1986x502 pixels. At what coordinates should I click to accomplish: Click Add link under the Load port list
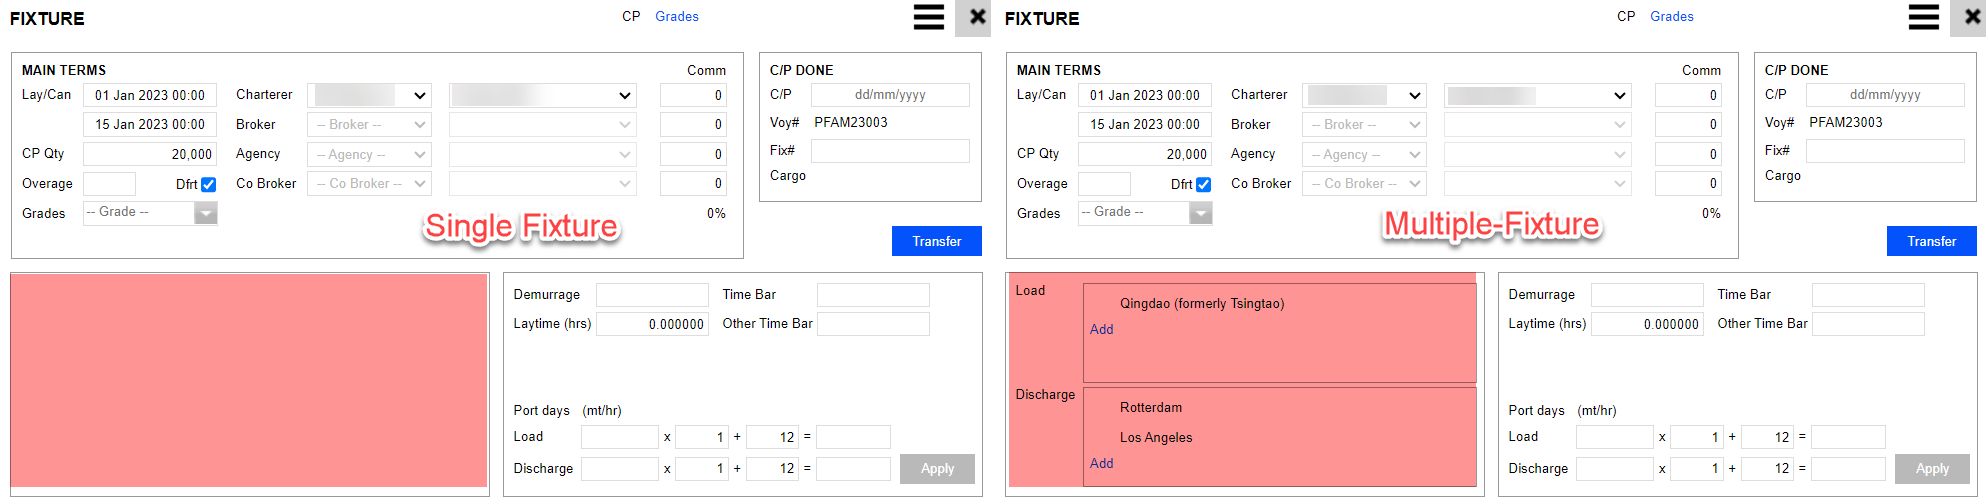(1101, 330)
